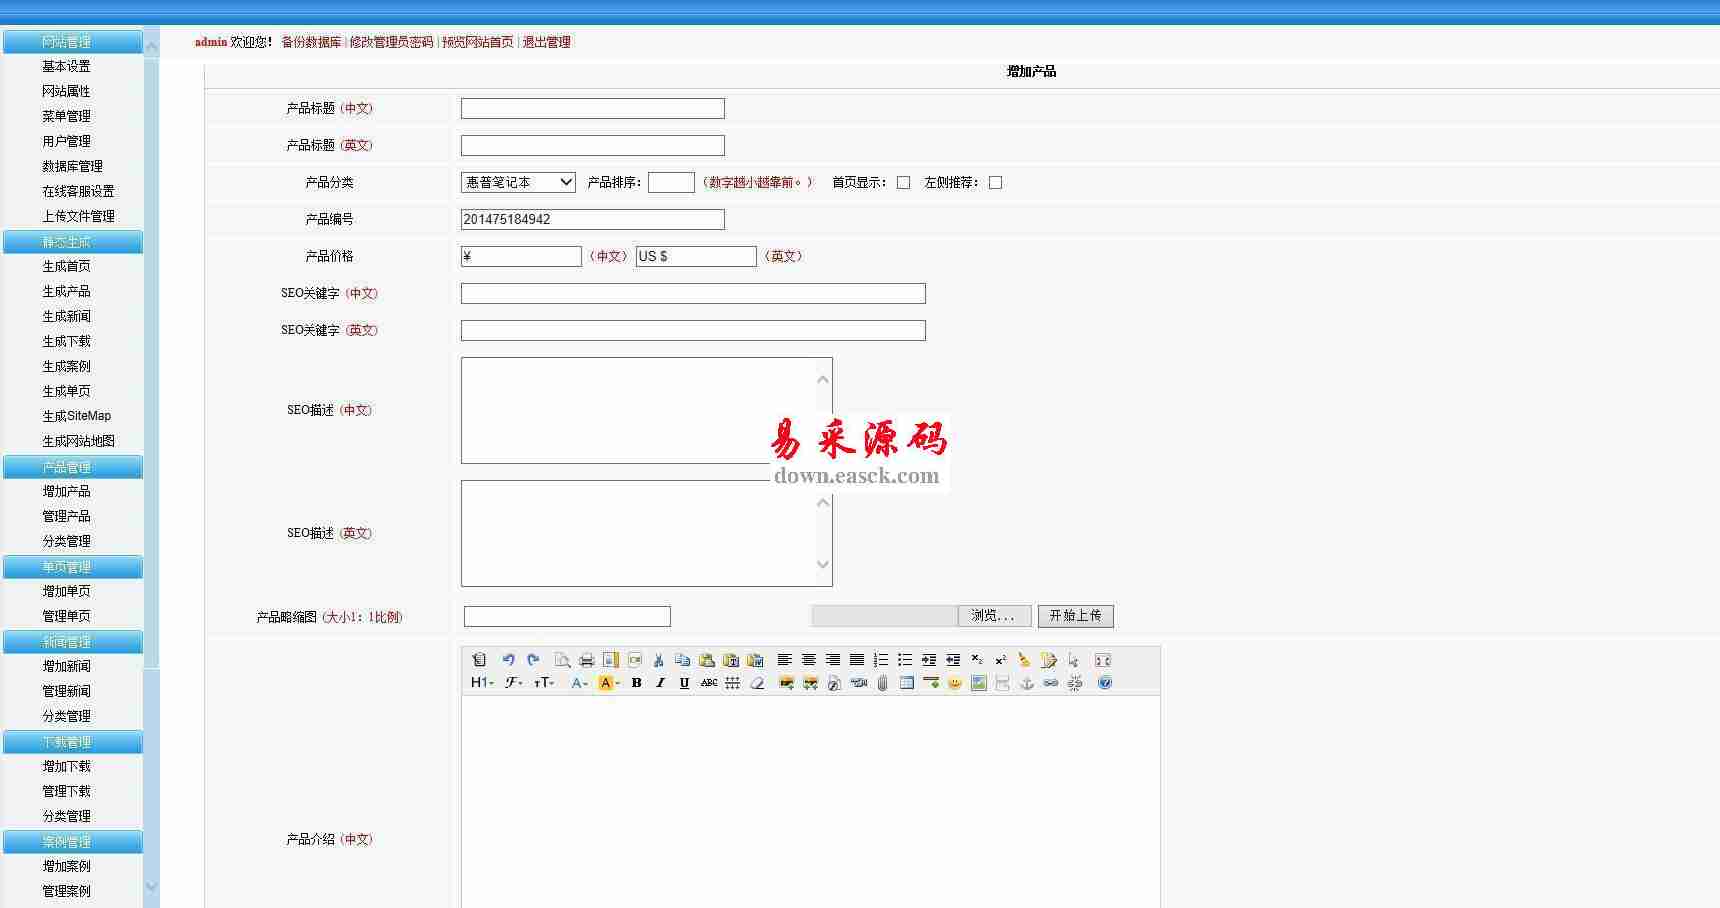Viewport: 1720px width, 908px height.
Task: Justify text fully in editor
Action: (x=857, y=660)
